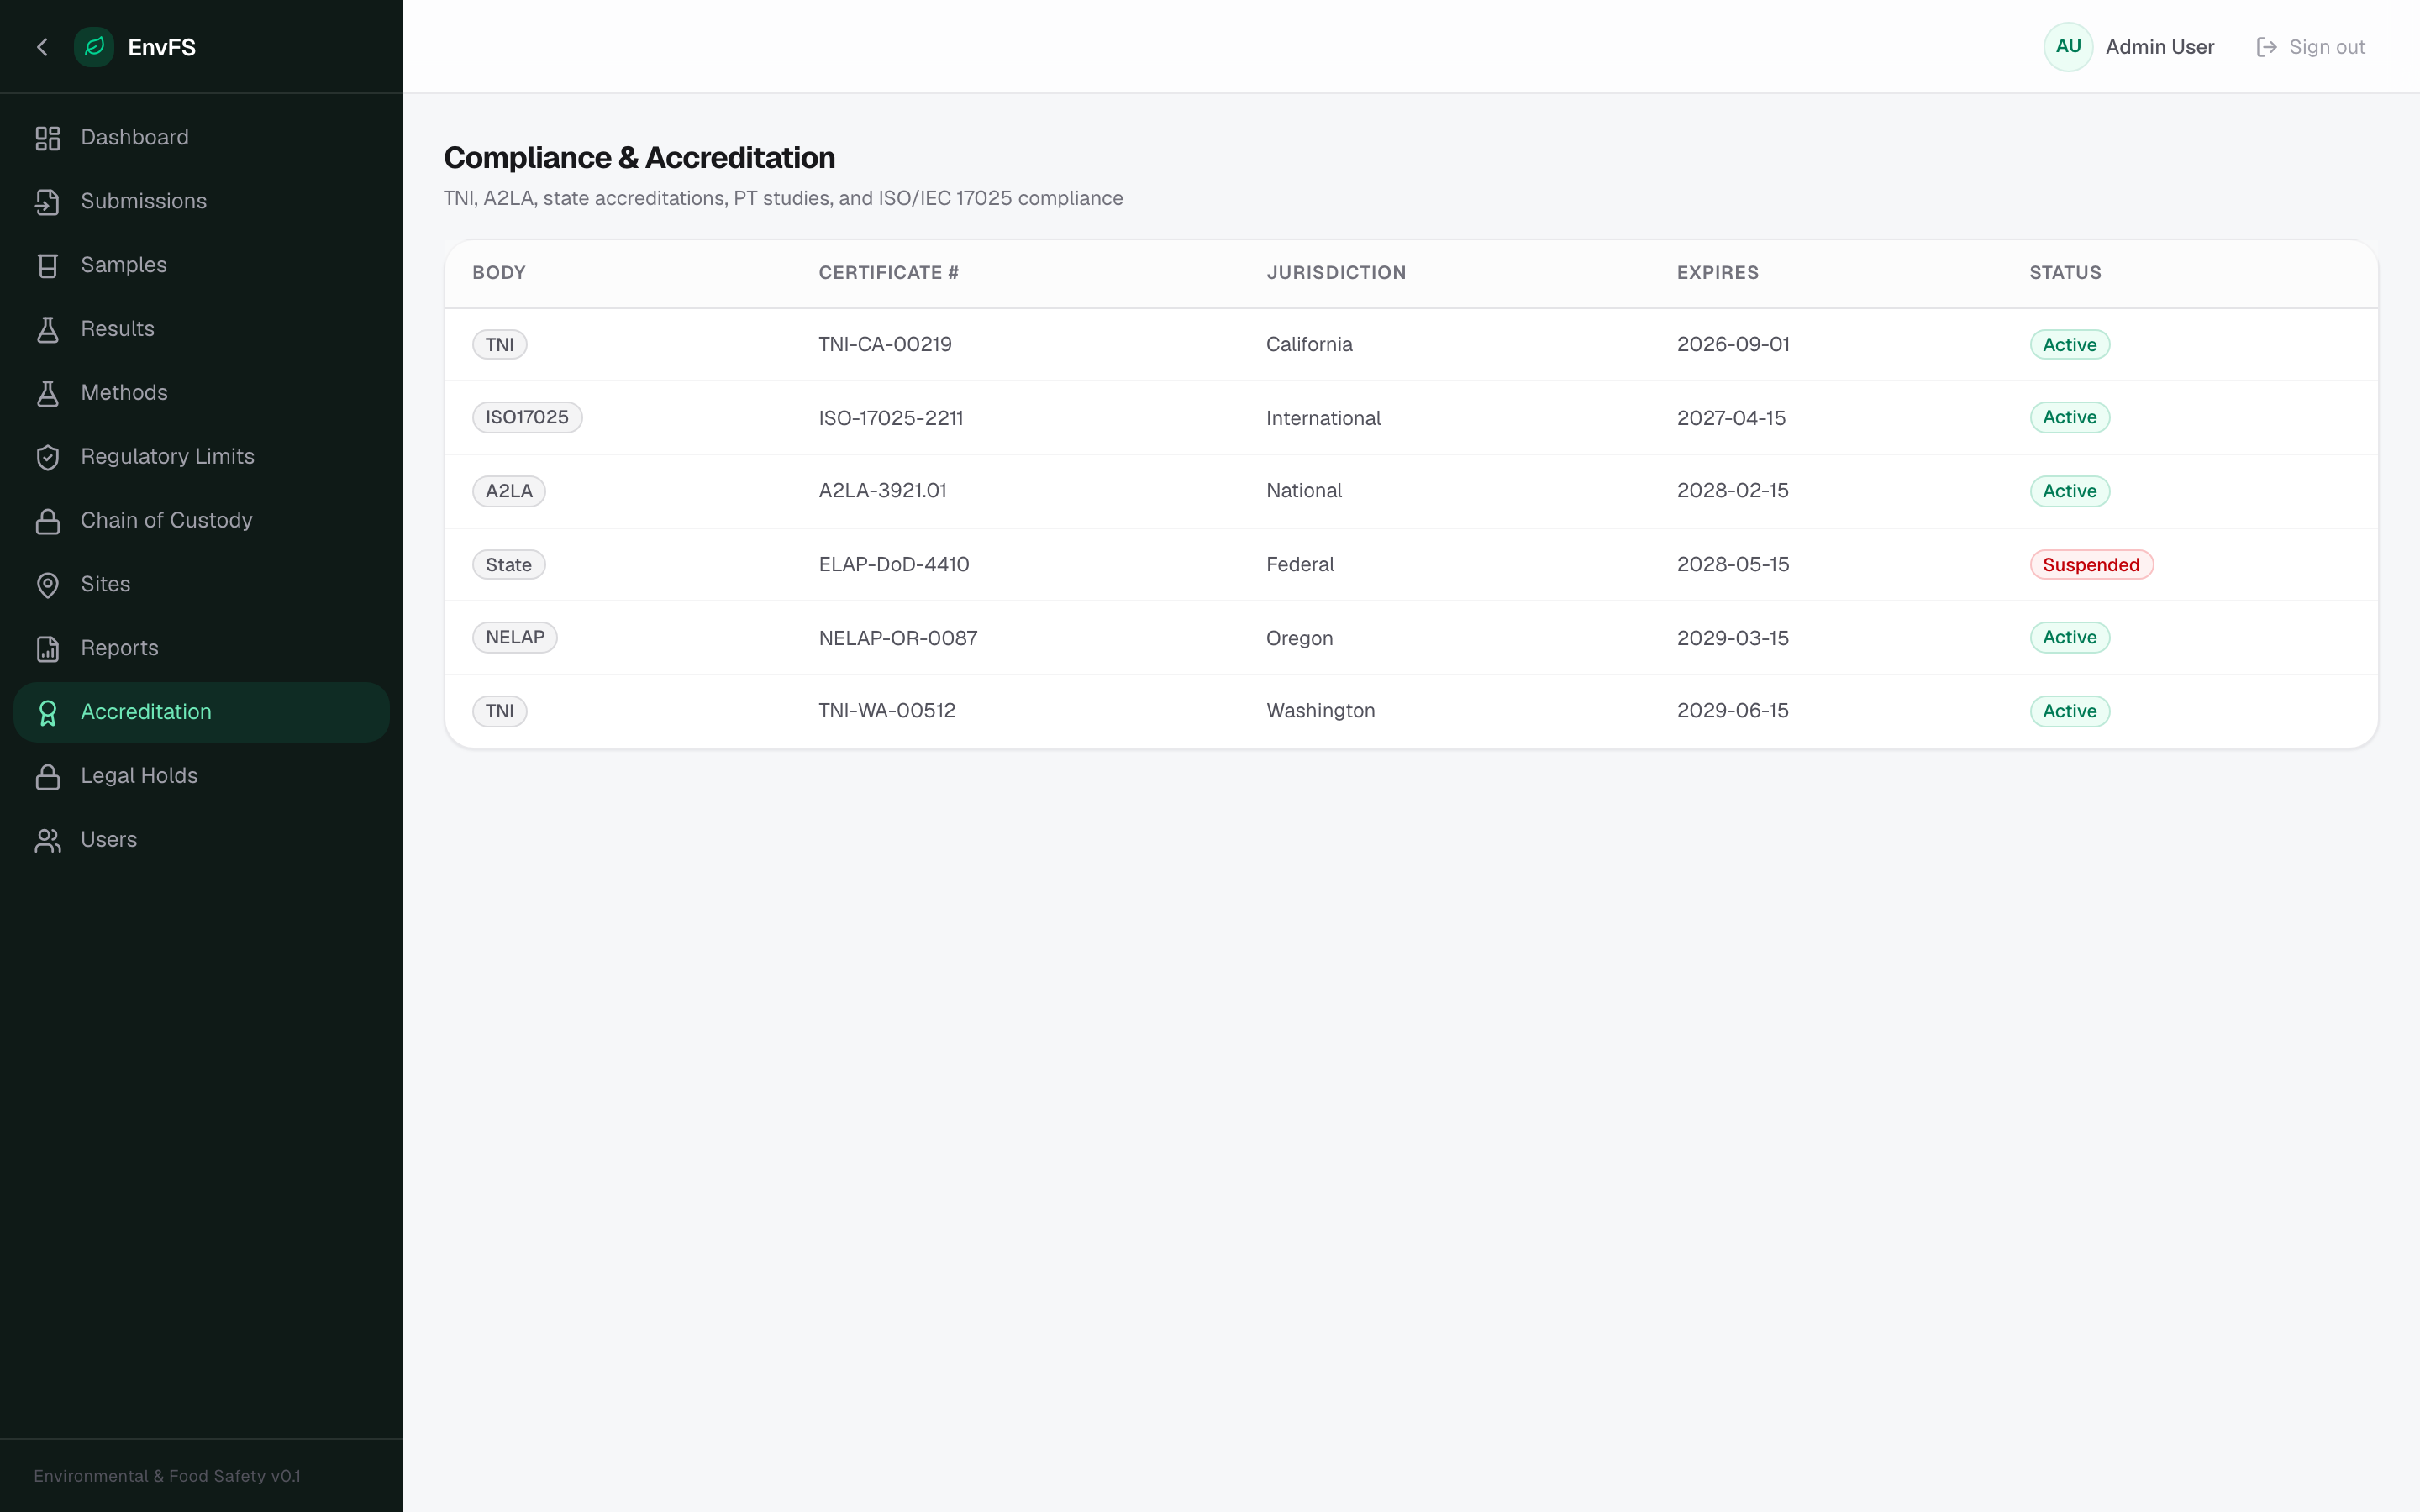Open Legal Holds page
The width and height of the screenshot is (2420, 1512).
201,777
